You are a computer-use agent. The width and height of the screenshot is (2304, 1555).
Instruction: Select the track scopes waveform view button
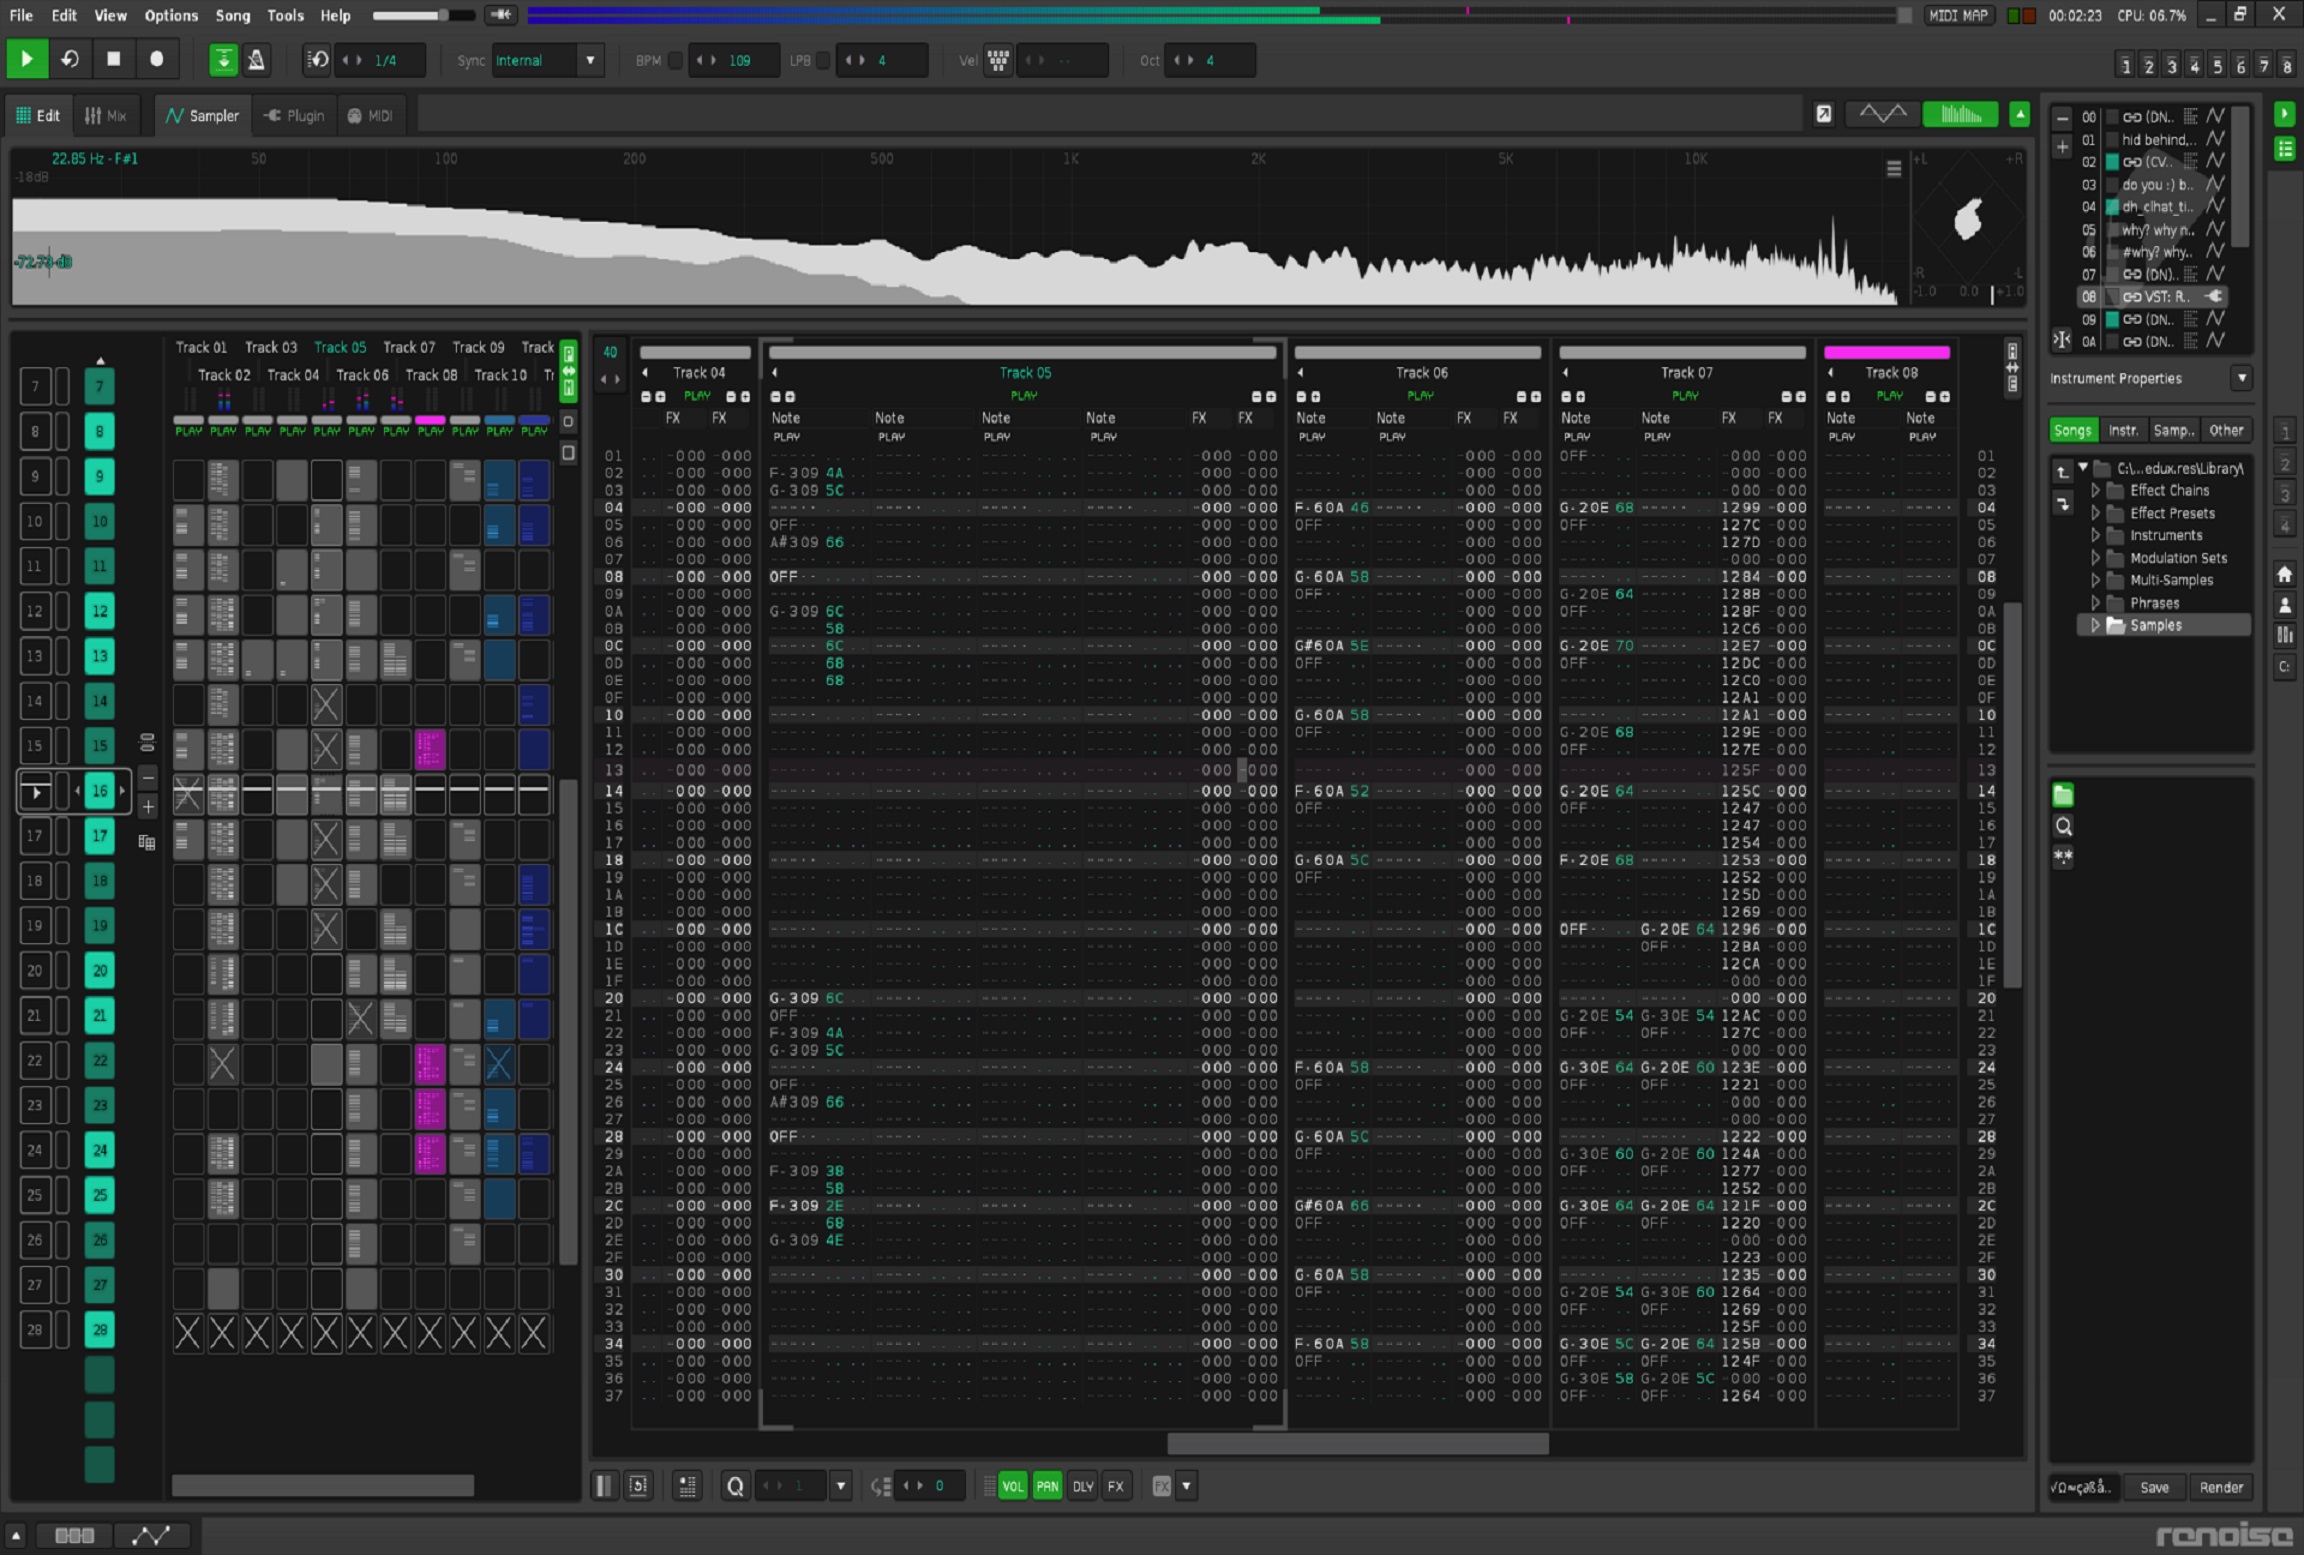point(1883,115)
